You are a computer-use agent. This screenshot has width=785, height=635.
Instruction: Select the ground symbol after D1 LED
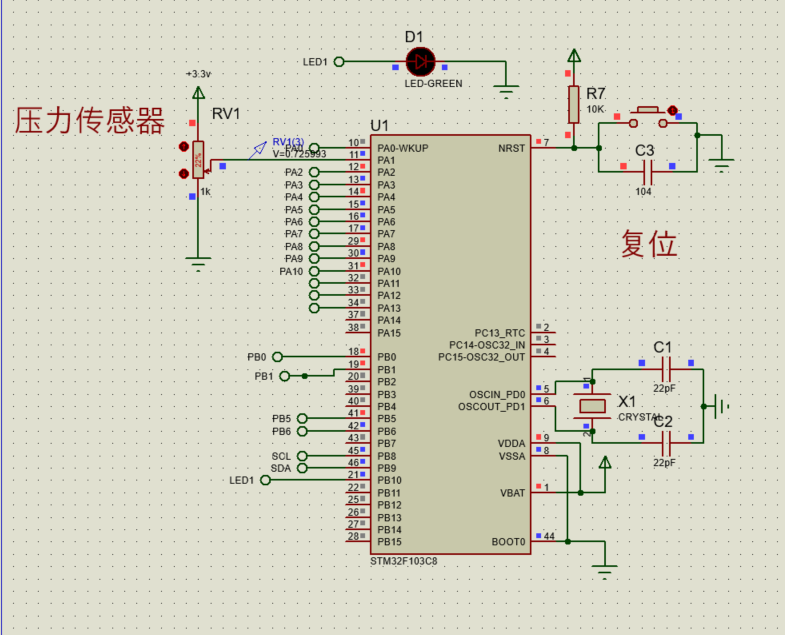pyautogui.click(x=506, y=91)
